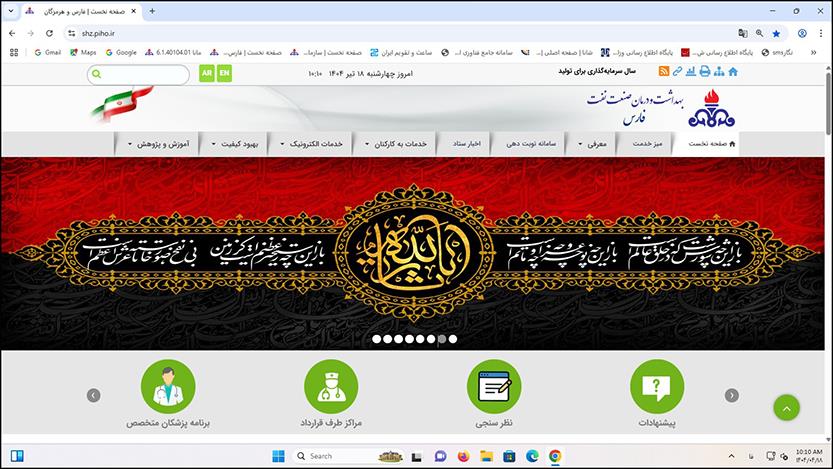Open the Chrome three-dot menu
Image resolution: width=833 pixels, height=469 pixels.
[821, 33]
